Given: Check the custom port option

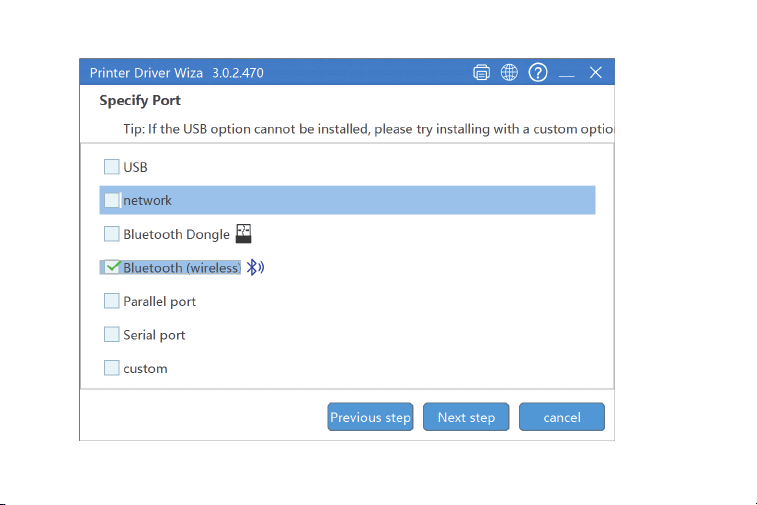Looking at the screenshot, I should [x=112, y=368].
